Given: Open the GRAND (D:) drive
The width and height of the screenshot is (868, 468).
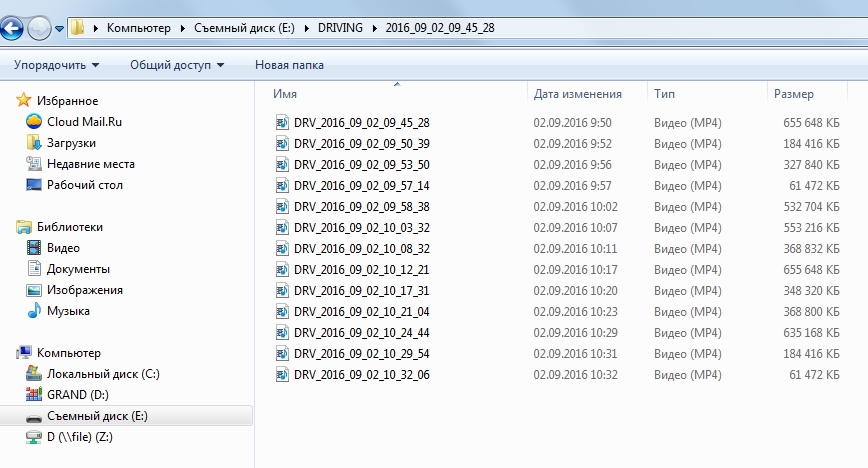Looking at the screenshot, I should tap(77, 395).
